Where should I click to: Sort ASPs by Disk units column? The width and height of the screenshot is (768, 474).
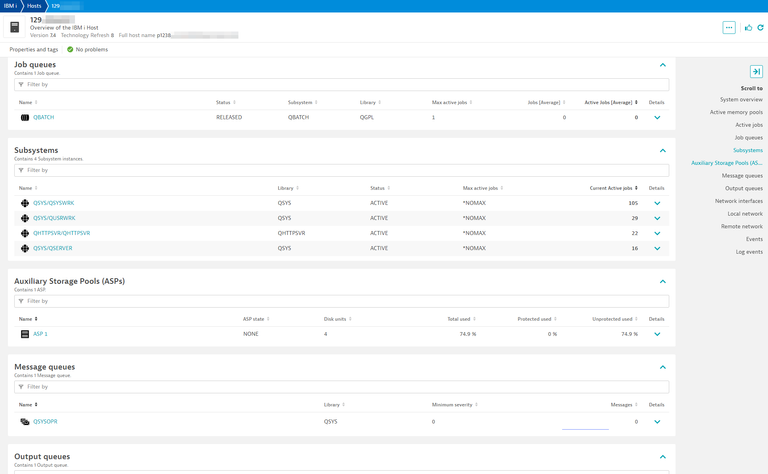(337, 319)
